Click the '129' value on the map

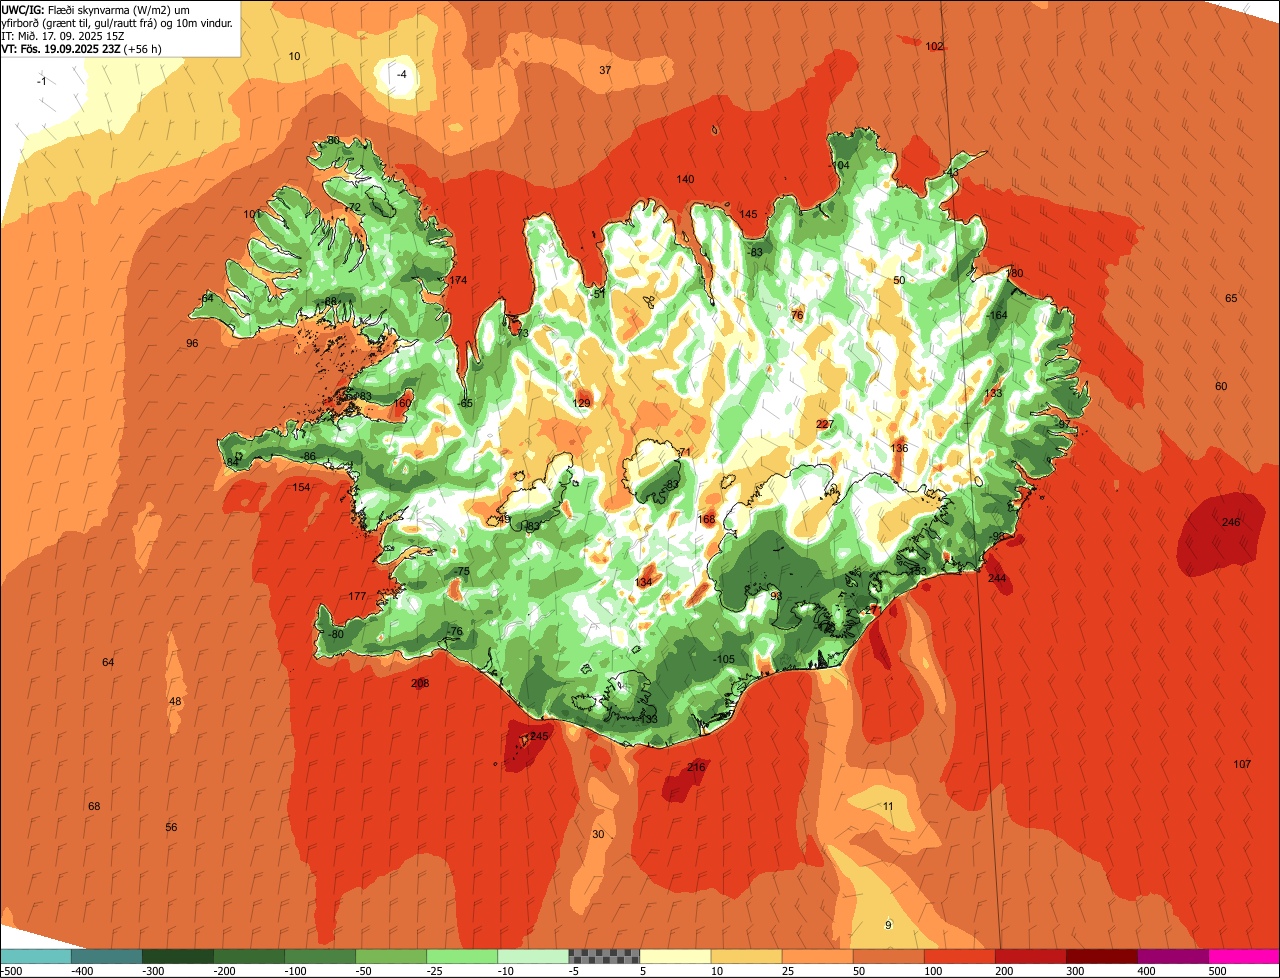581,403
